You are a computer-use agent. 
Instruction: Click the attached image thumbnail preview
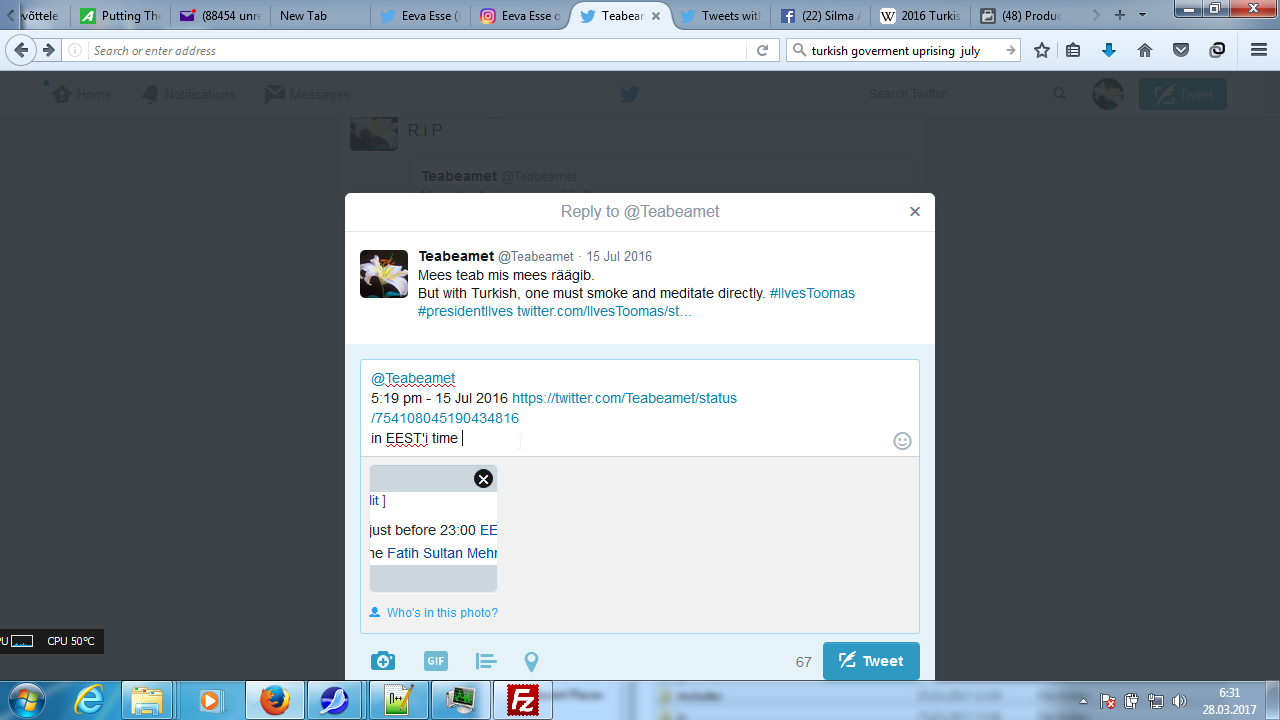(x=433, y=528)
